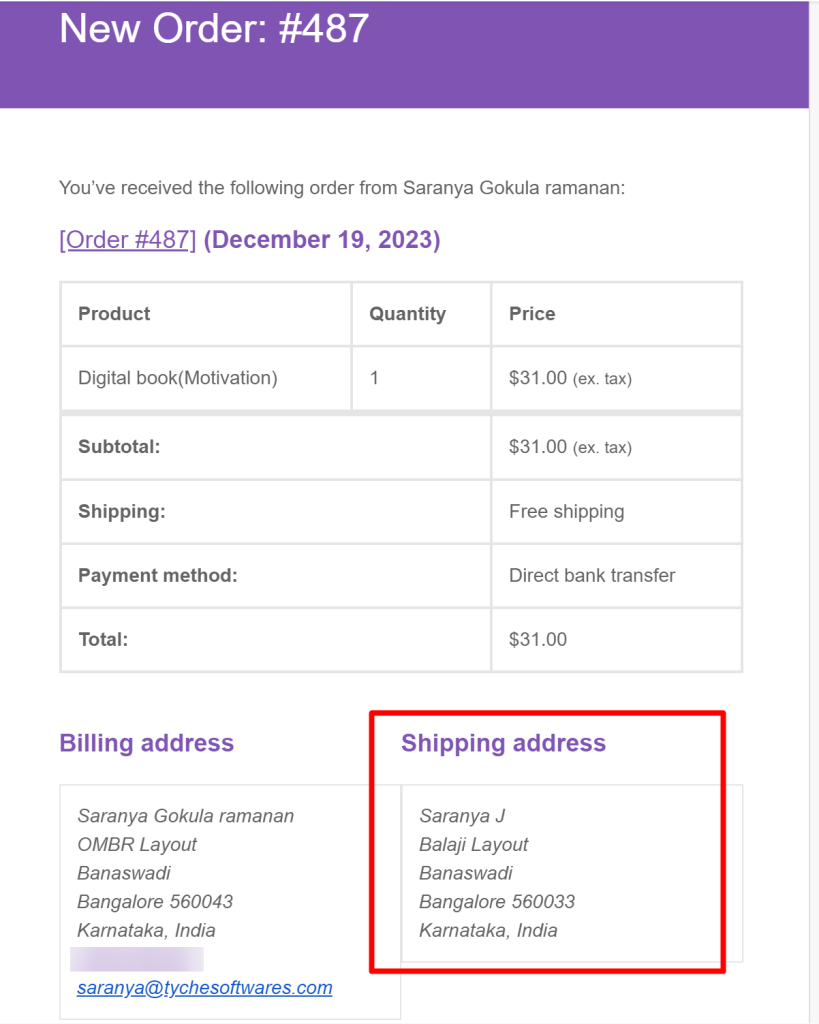The height and width of the screenshot is (1024, 819).
Task: Click the Saranya J shipping name
Action: point(462,816)
